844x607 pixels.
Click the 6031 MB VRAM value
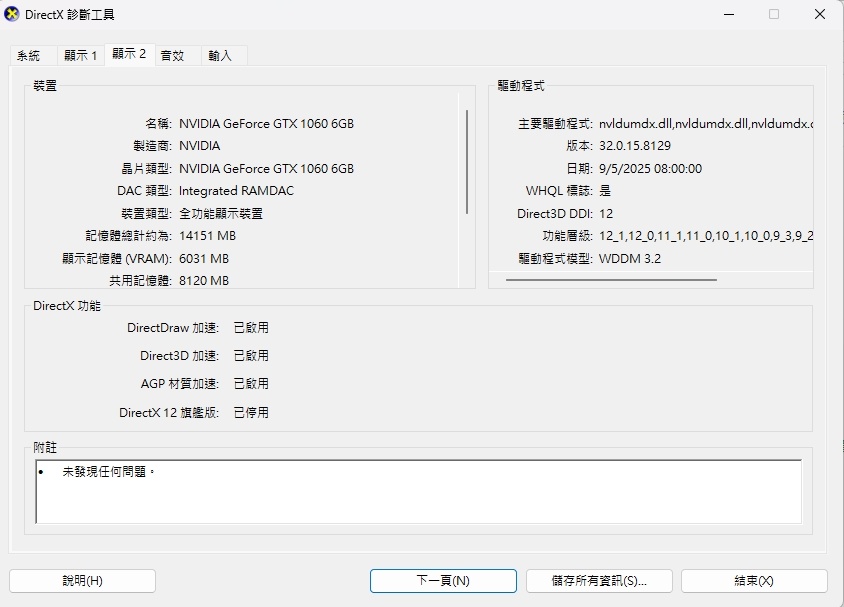[x=204, y=259]
